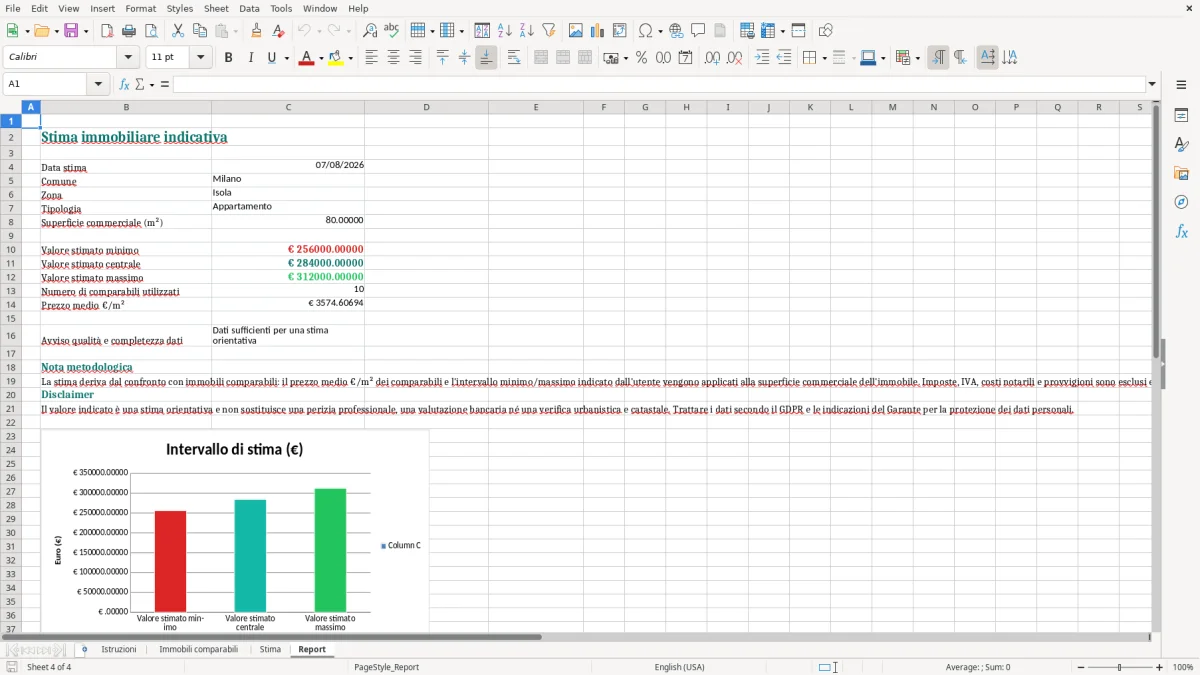Toggle Align Bottom vertical alignment
This screenshot has width=1200, height=675.
click(486, 58)
